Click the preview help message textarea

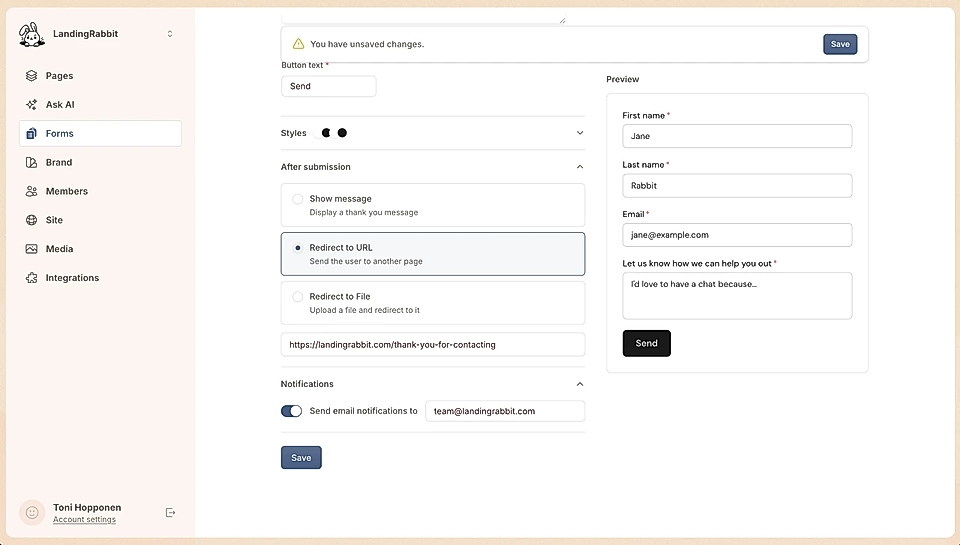tap(737, 296)
